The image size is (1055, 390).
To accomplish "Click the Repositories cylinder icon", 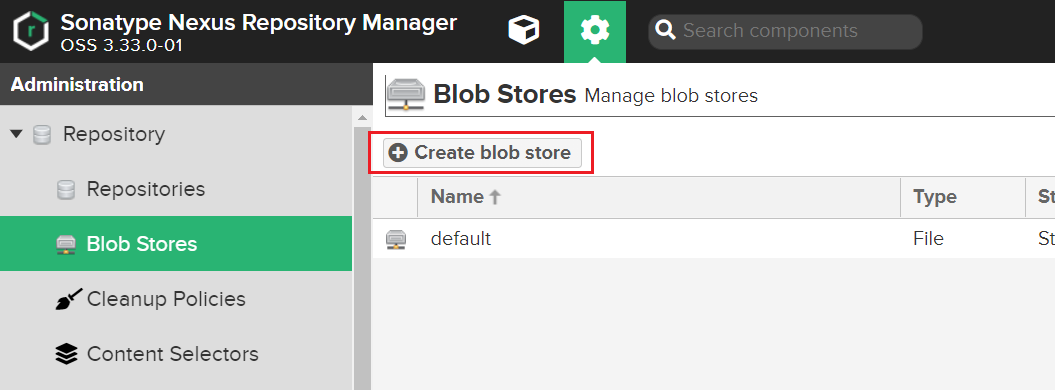I will click(66, 190).
